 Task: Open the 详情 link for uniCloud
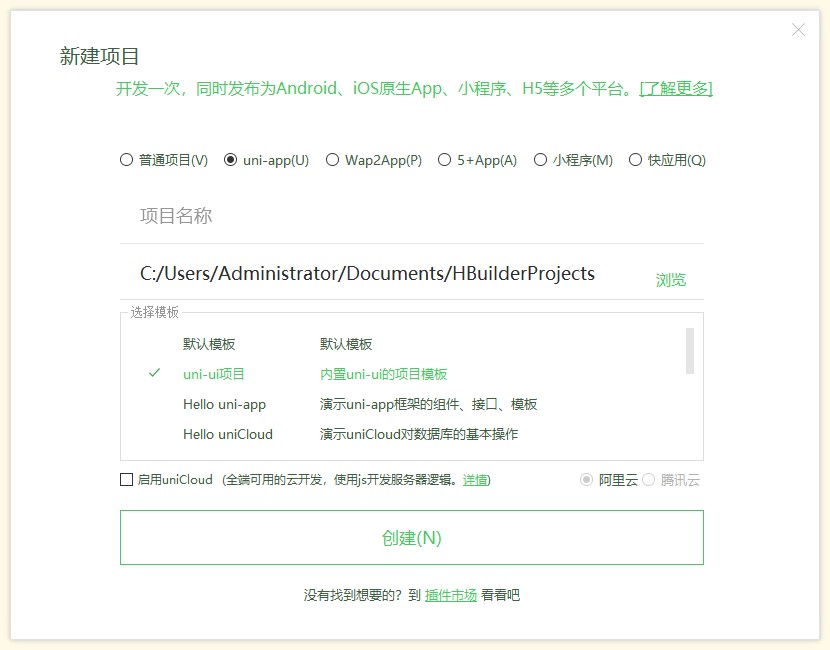[x=475, y=480]
